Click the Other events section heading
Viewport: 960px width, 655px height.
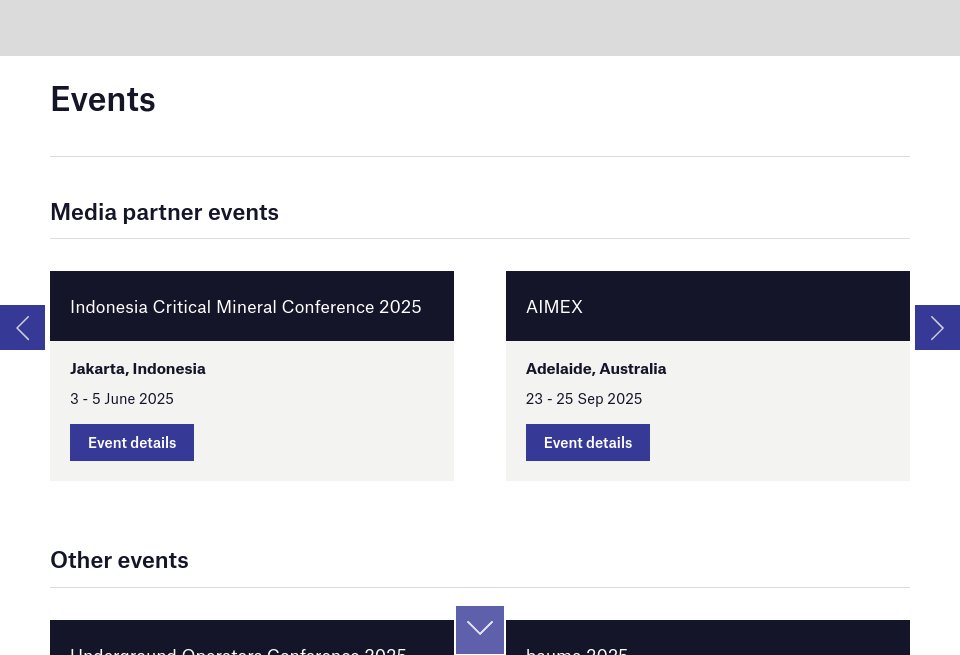tap(119, 560)
